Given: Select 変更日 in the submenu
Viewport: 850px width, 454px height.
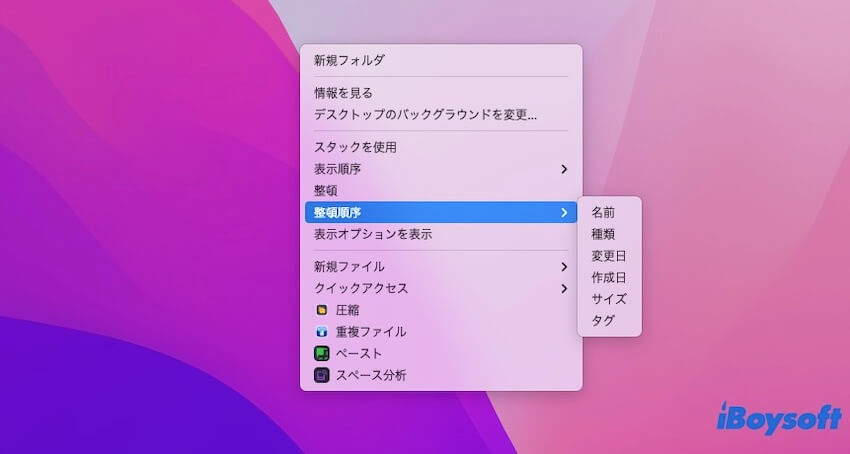Looking at the screenshot, I should tap(608, 256).
